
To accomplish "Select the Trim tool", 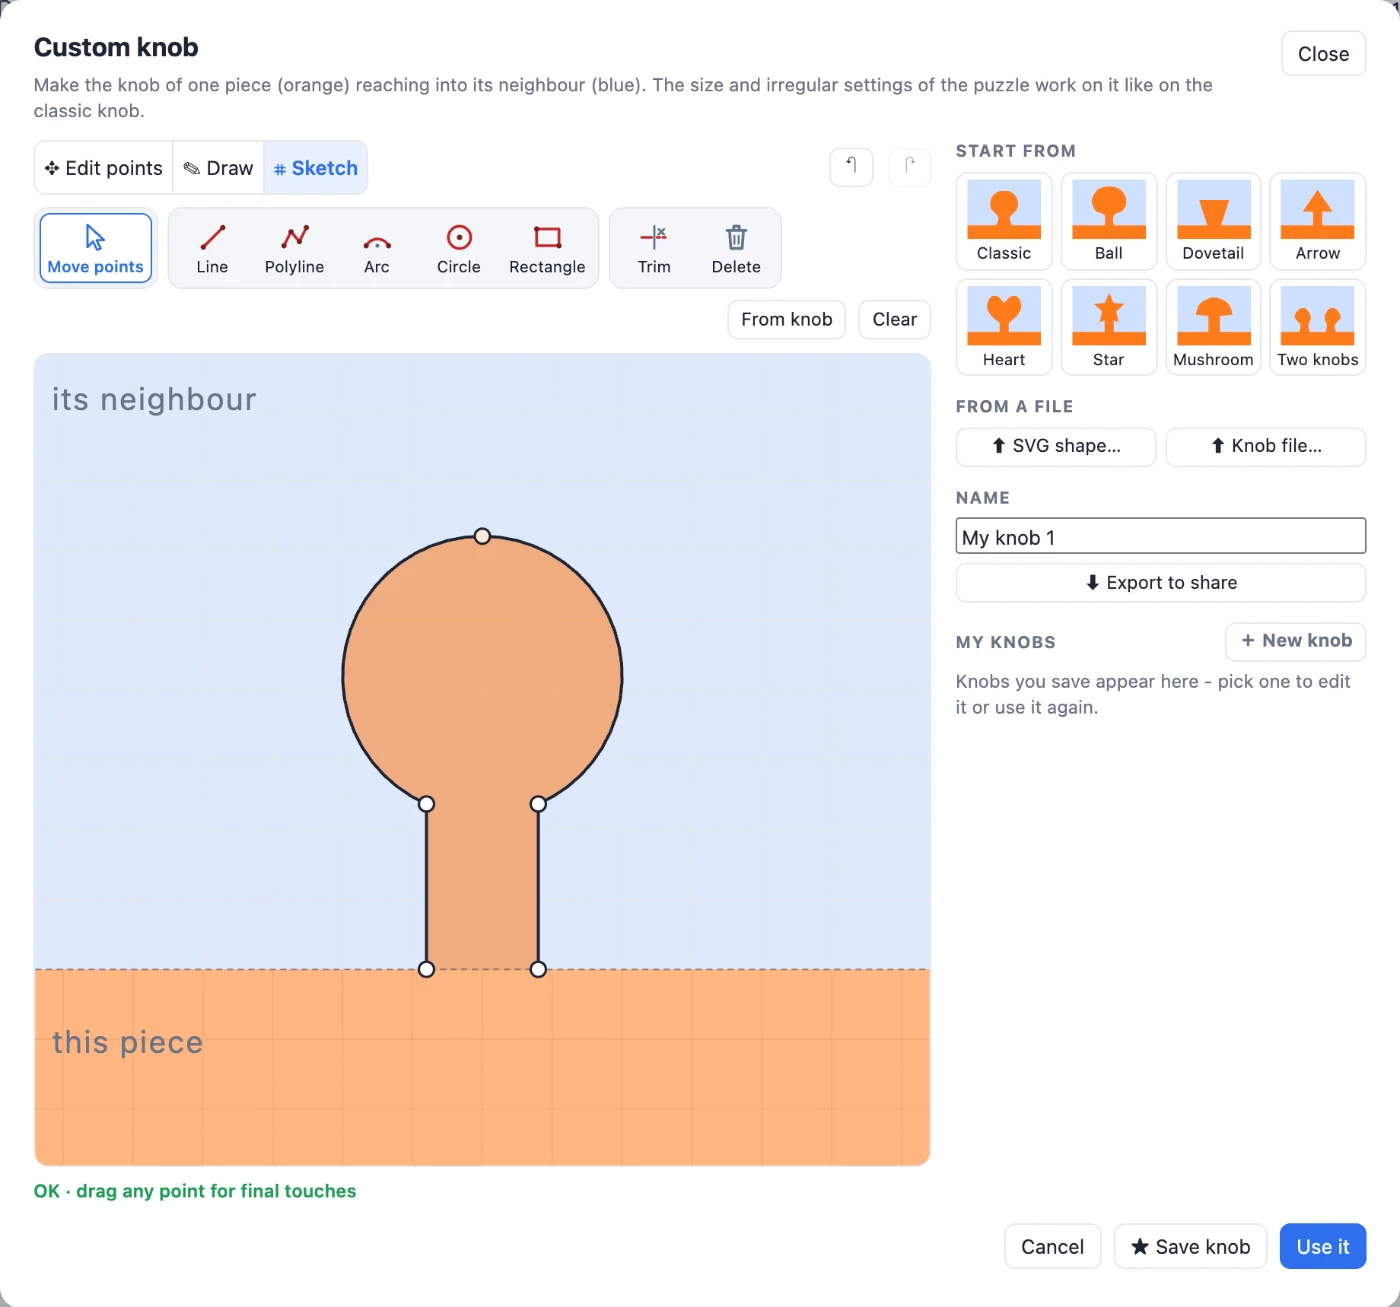I will (654, 249).
